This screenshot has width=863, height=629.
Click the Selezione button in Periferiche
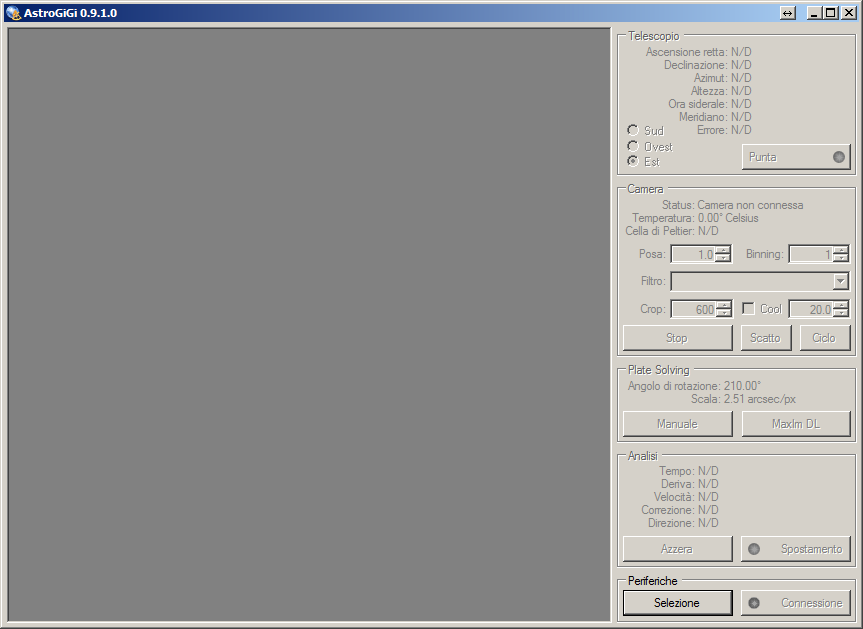click(677, 603)
